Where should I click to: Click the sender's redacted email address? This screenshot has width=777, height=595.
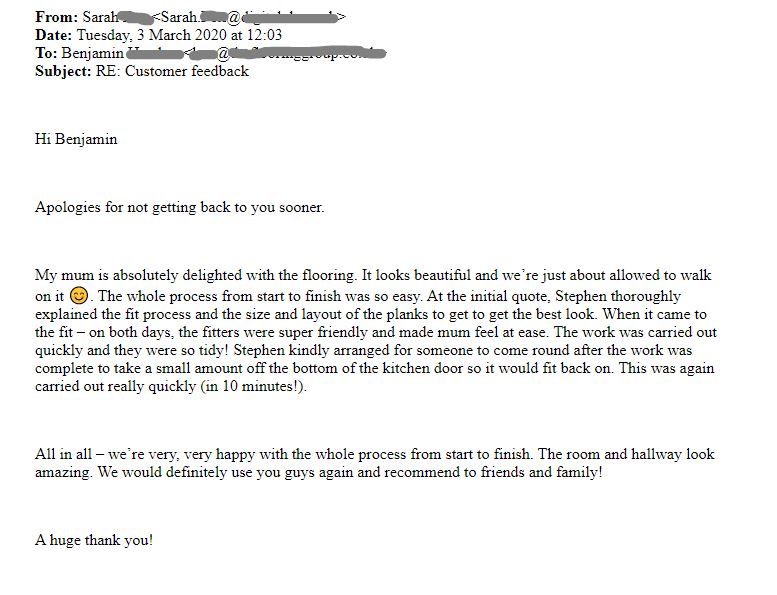[248, 17]
